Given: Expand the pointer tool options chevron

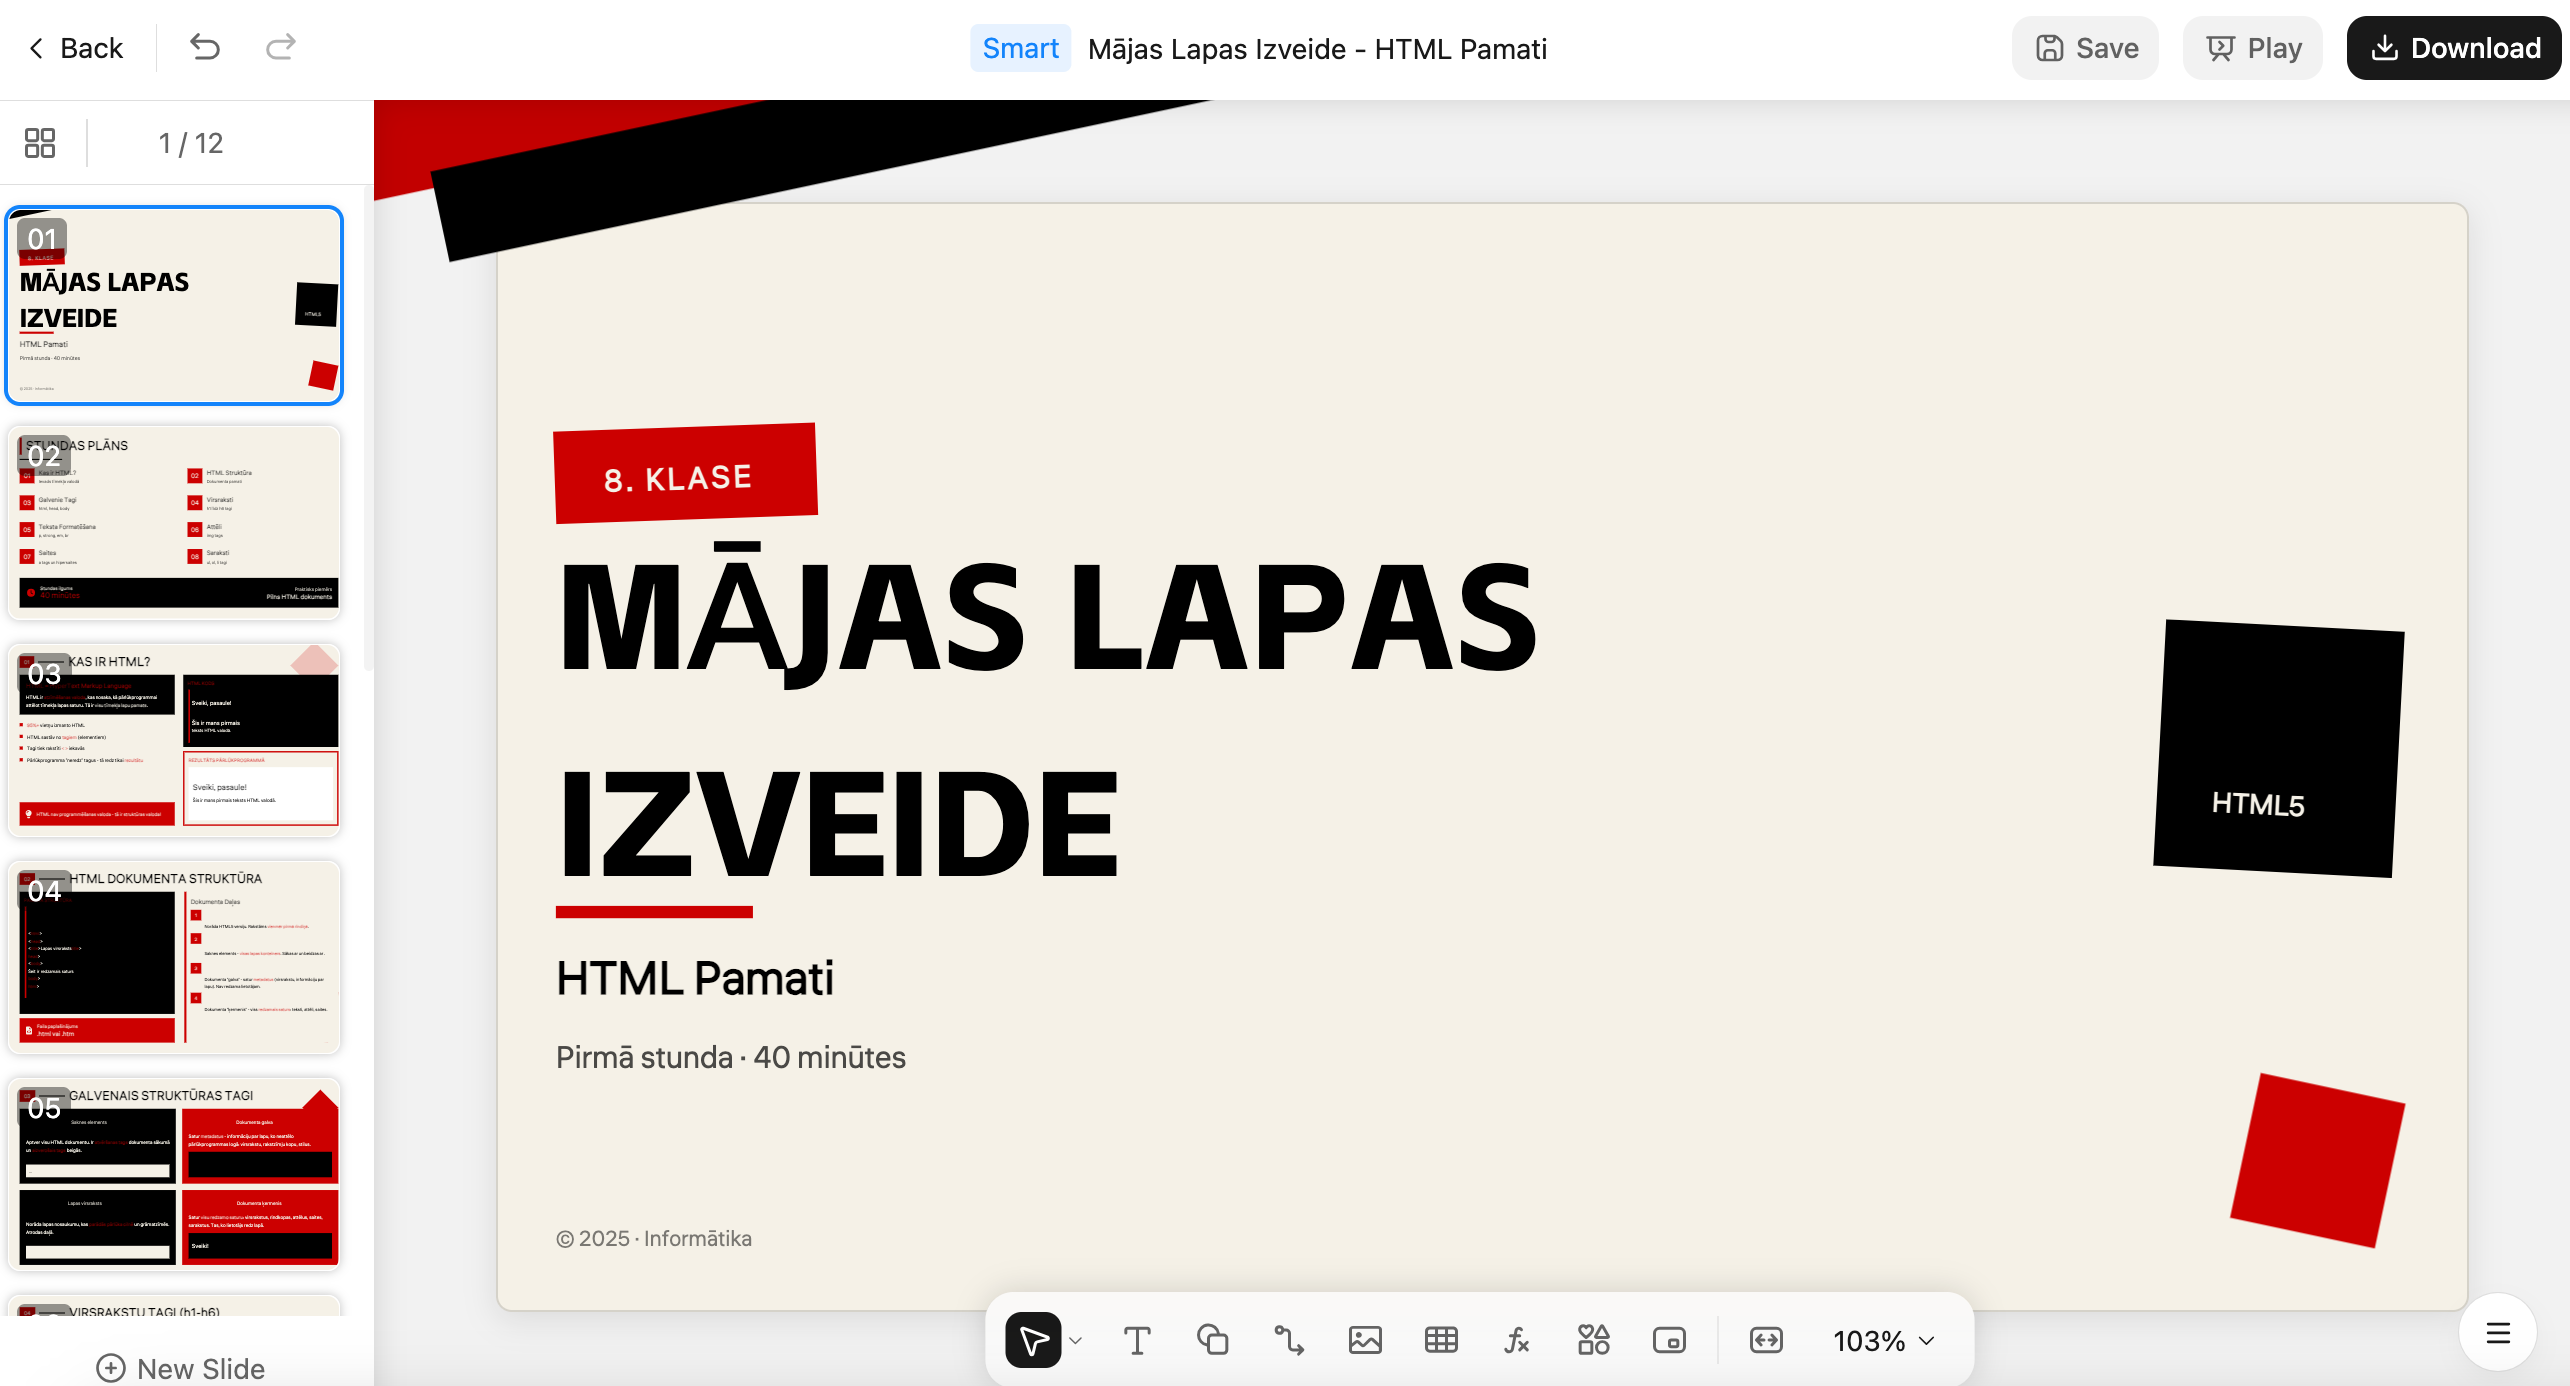Looking at the screenshot, I should 1076,1341.
